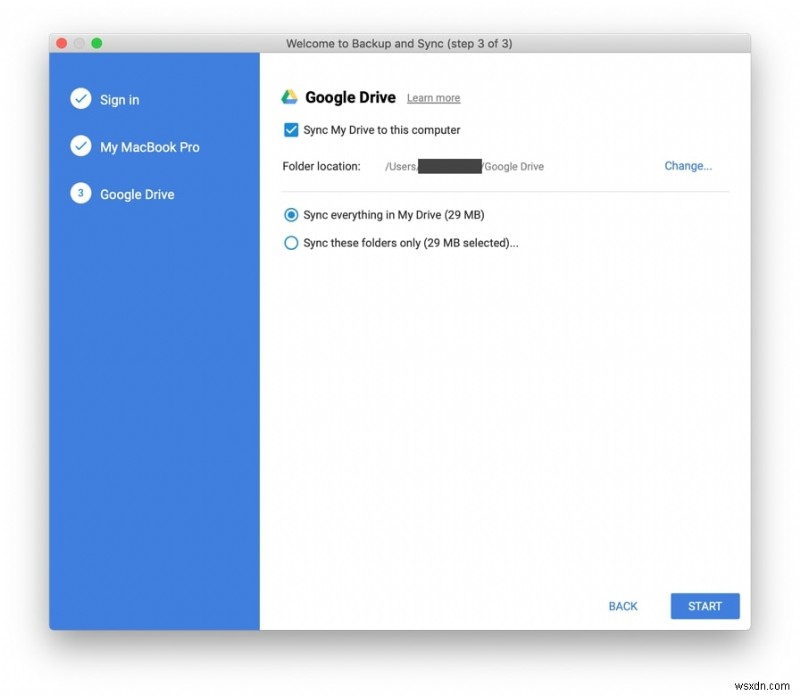Click the Google Drive logo icon
The height and width of the screenshot is (695, 800).
(290, 96)
